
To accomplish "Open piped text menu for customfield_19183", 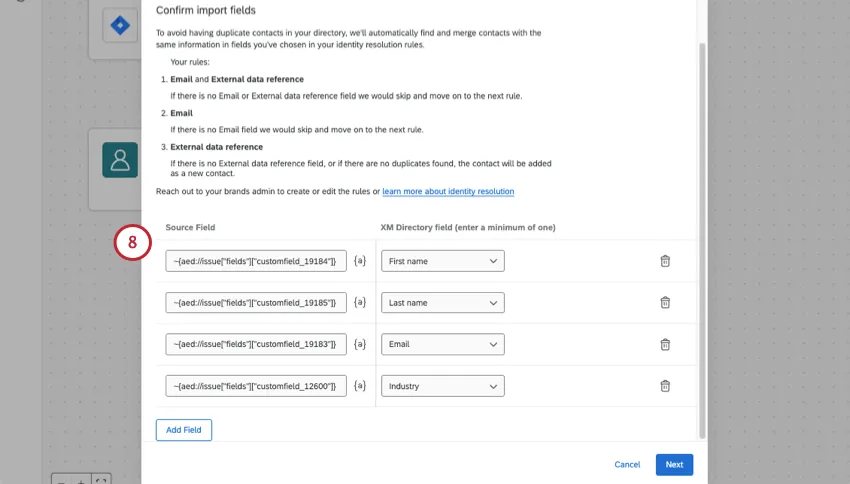I will (360, 344).
